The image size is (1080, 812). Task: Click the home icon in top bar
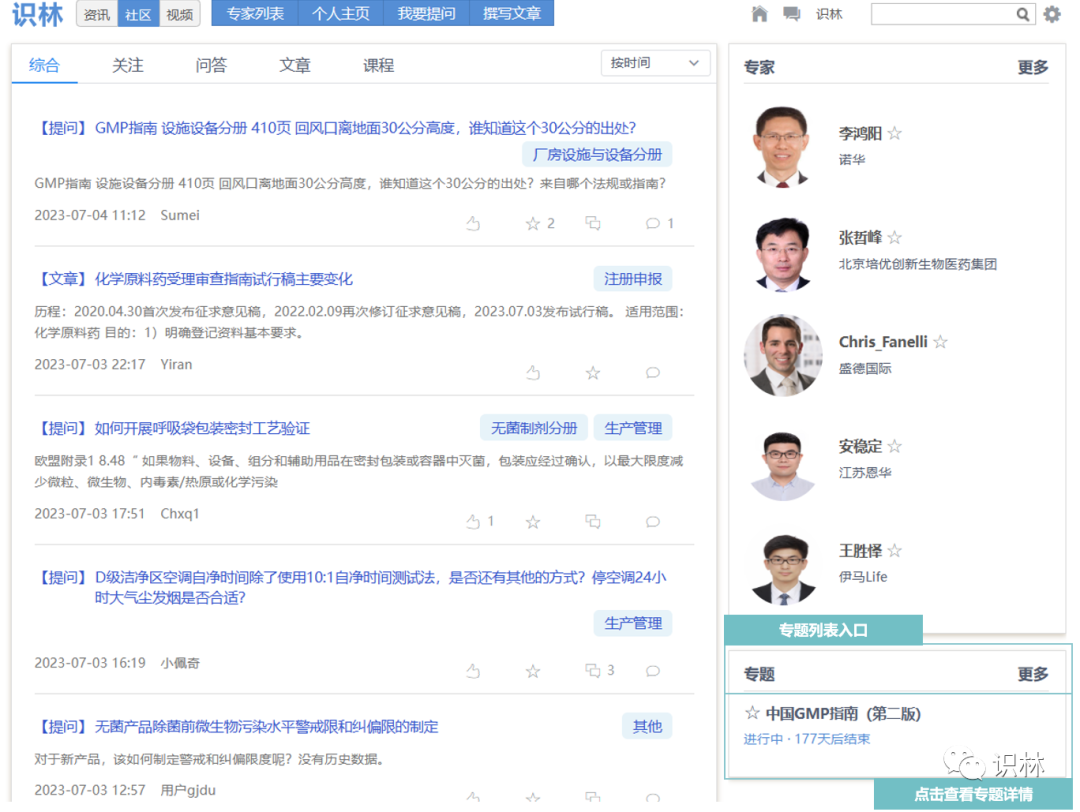click(760, 14)
